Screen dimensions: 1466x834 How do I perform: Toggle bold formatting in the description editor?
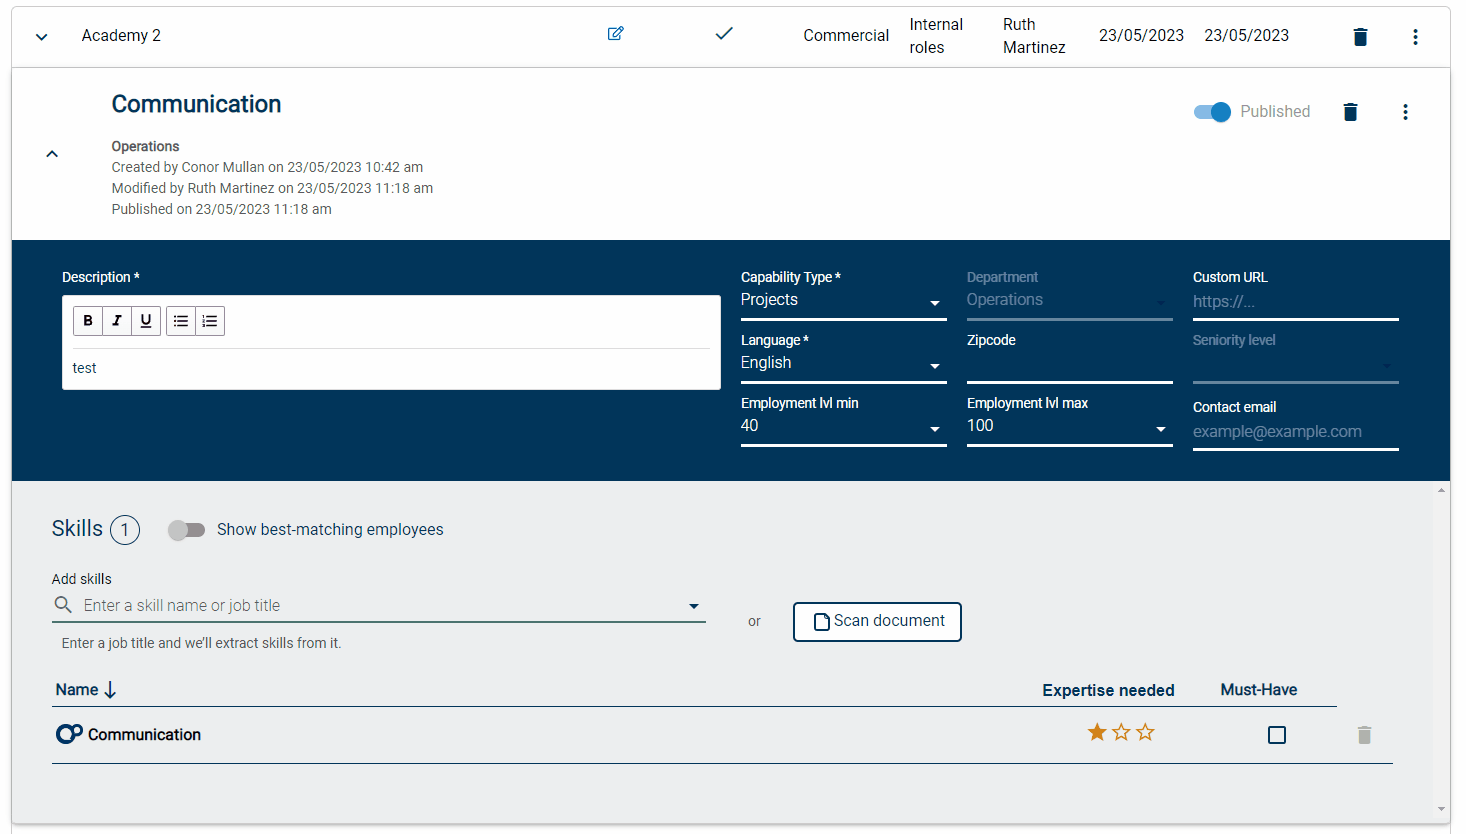pos(88,320)
